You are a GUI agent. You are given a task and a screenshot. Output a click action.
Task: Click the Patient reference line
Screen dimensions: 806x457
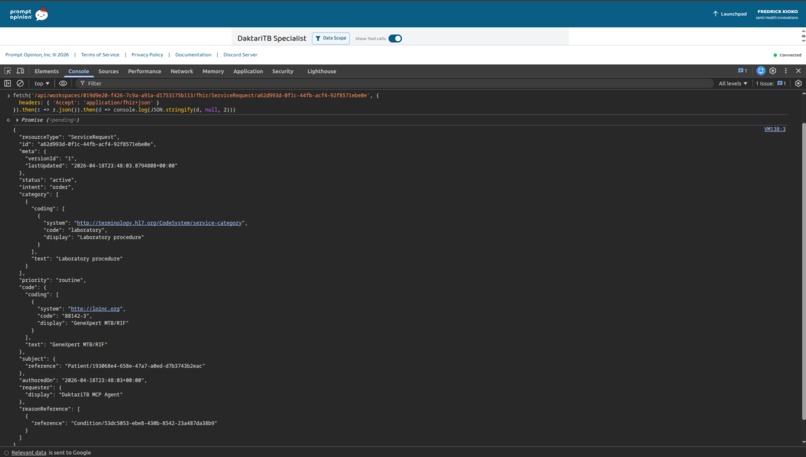click(x=115, y=366)
